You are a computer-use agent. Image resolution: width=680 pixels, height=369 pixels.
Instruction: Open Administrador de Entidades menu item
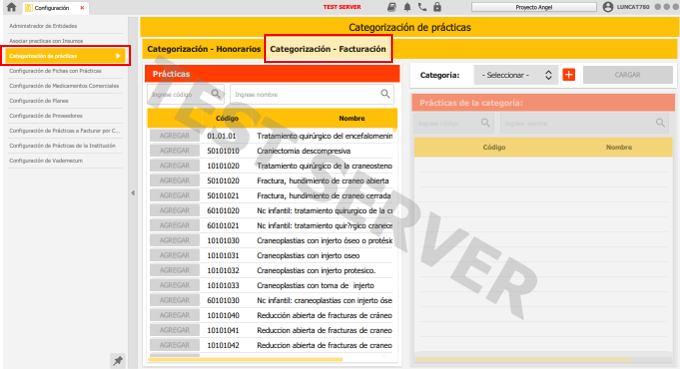tap(65, 26)
